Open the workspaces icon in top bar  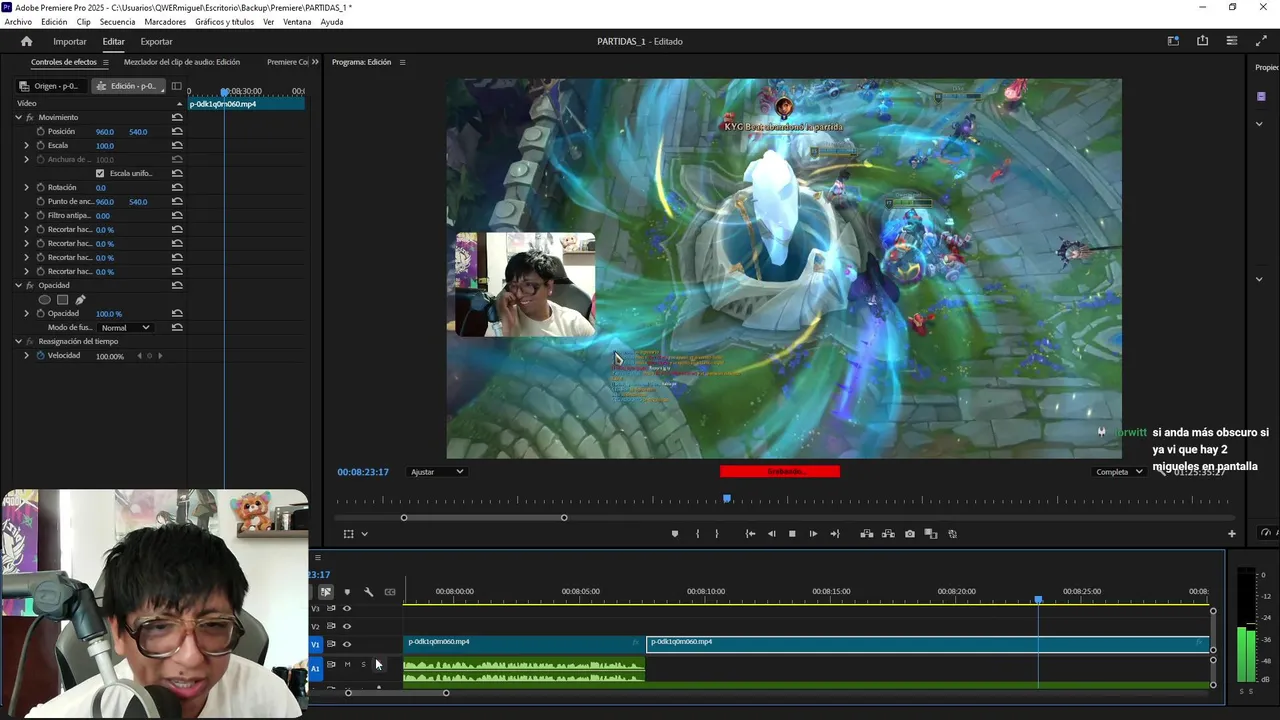(1173, 41)
